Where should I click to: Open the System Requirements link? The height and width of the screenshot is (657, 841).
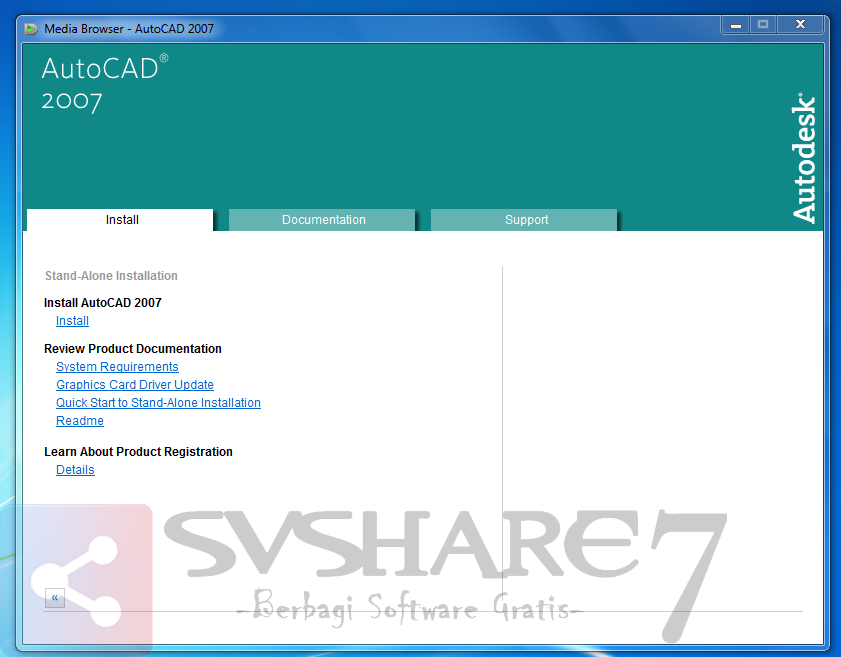[x=117, y=367]
